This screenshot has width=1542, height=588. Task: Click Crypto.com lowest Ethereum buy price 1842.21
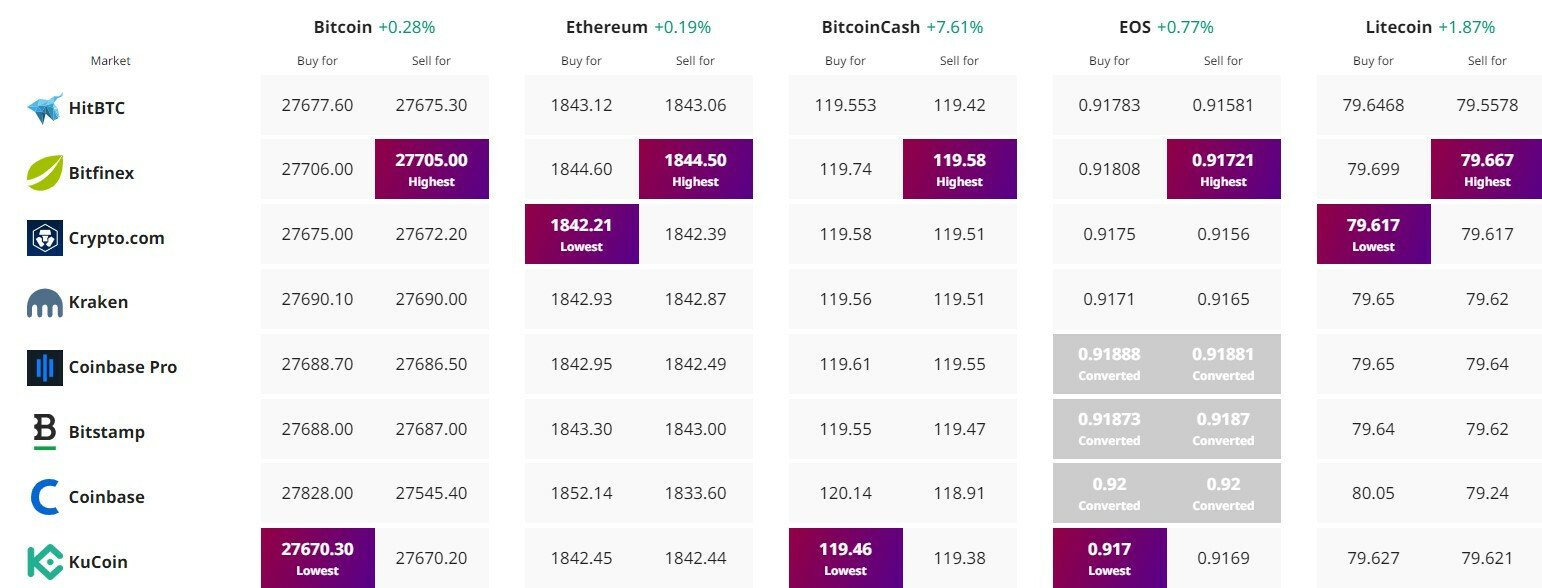582,234
